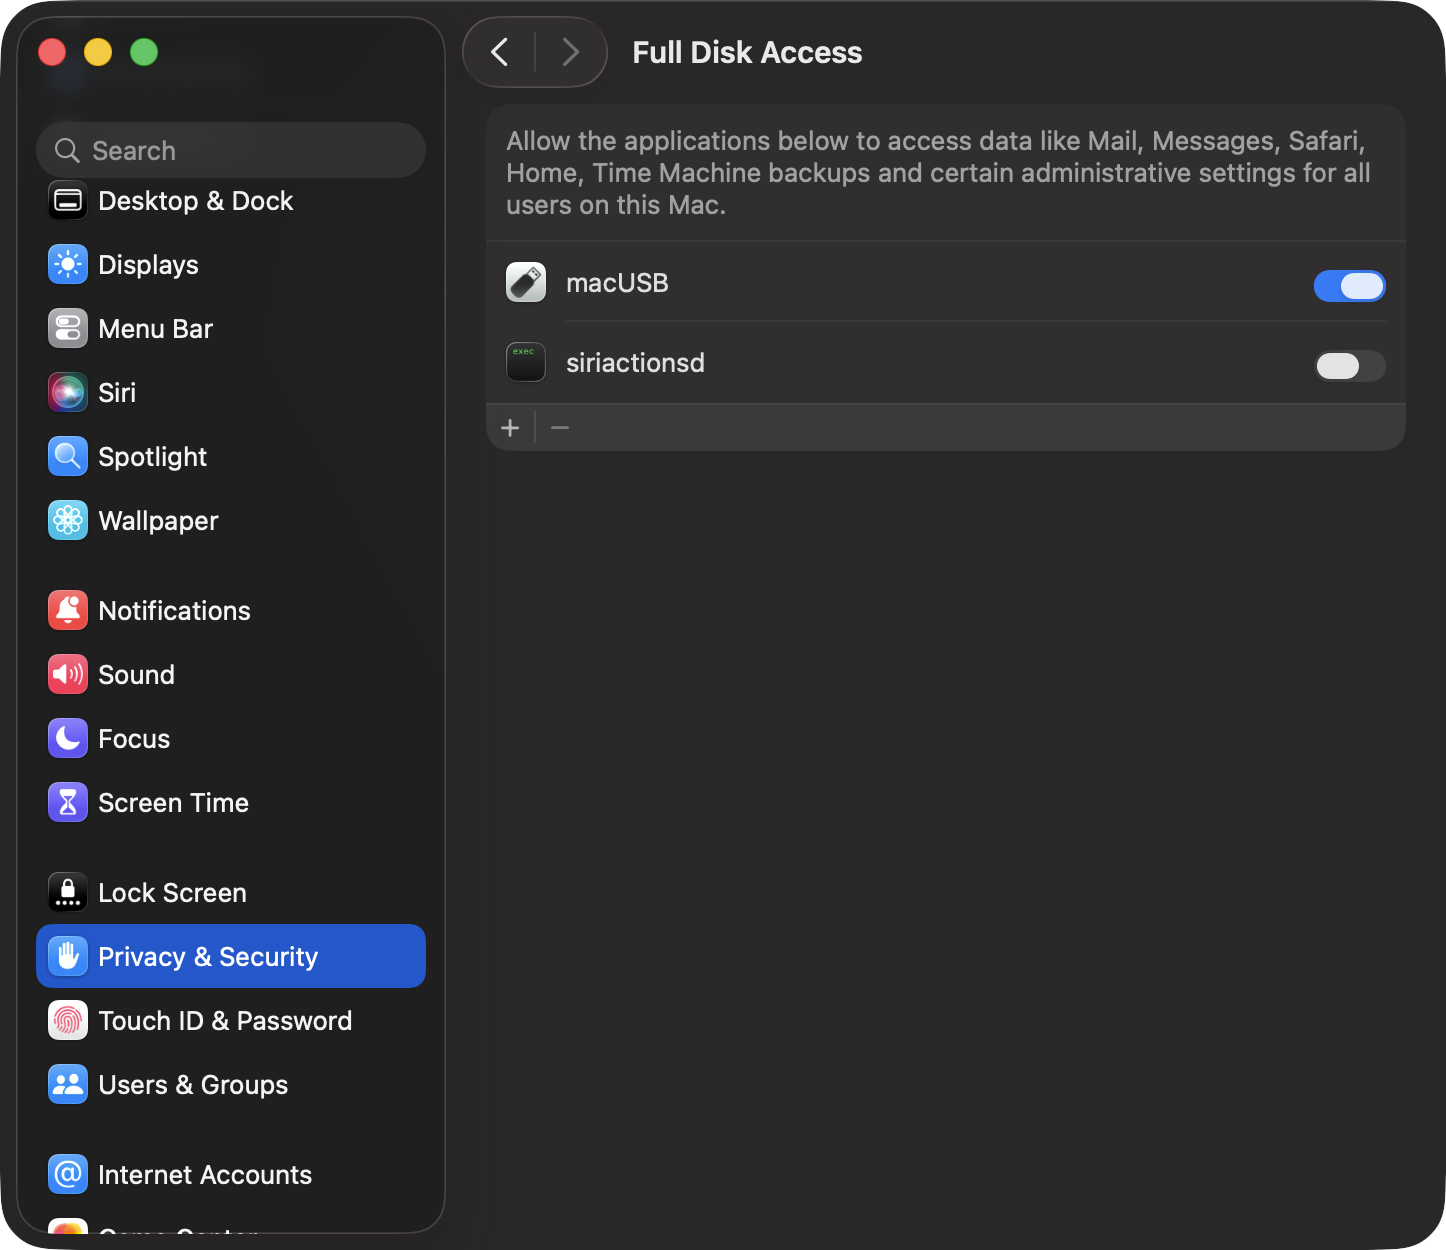Minimize window with the yellow button
The width and height of the screenshot is (1446, 1250).
98,52
